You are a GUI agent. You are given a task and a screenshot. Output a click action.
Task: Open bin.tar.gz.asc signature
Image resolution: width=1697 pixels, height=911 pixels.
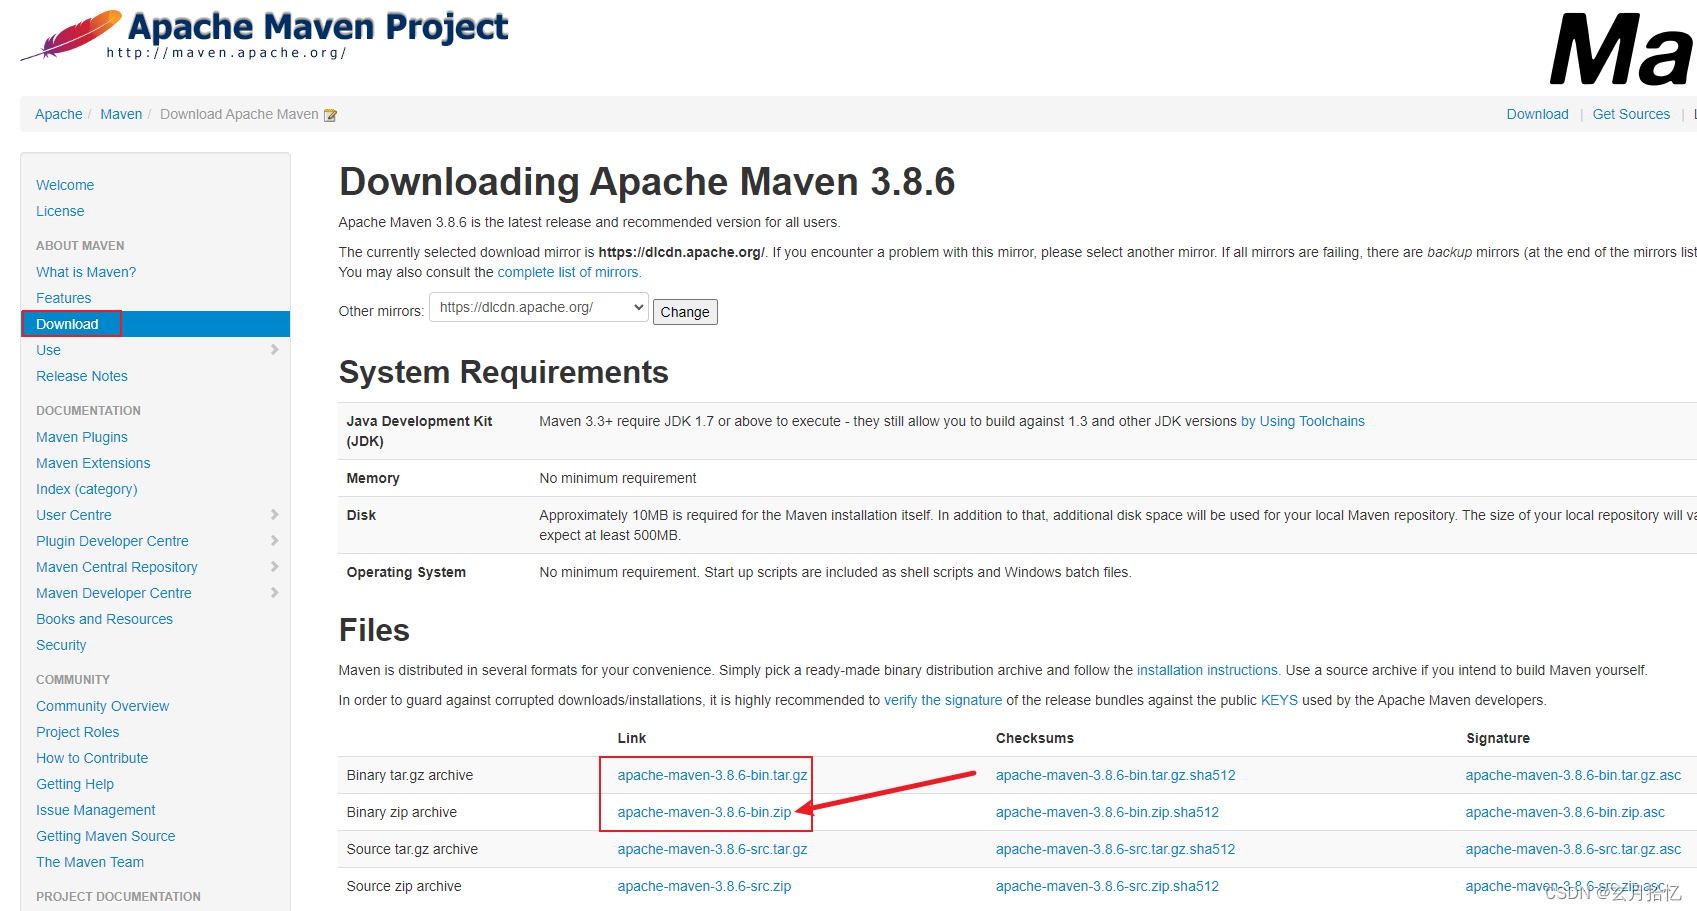pos(1573,775)
